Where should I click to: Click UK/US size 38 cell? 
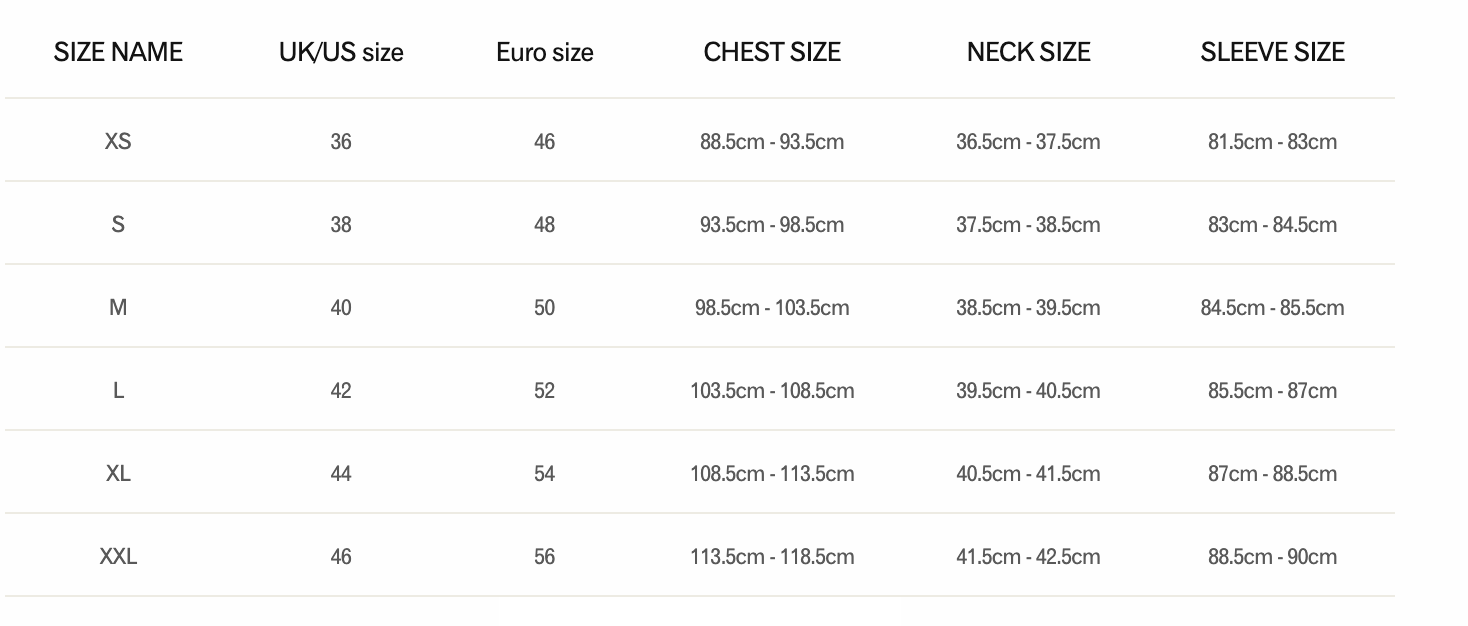pos(341,224)
